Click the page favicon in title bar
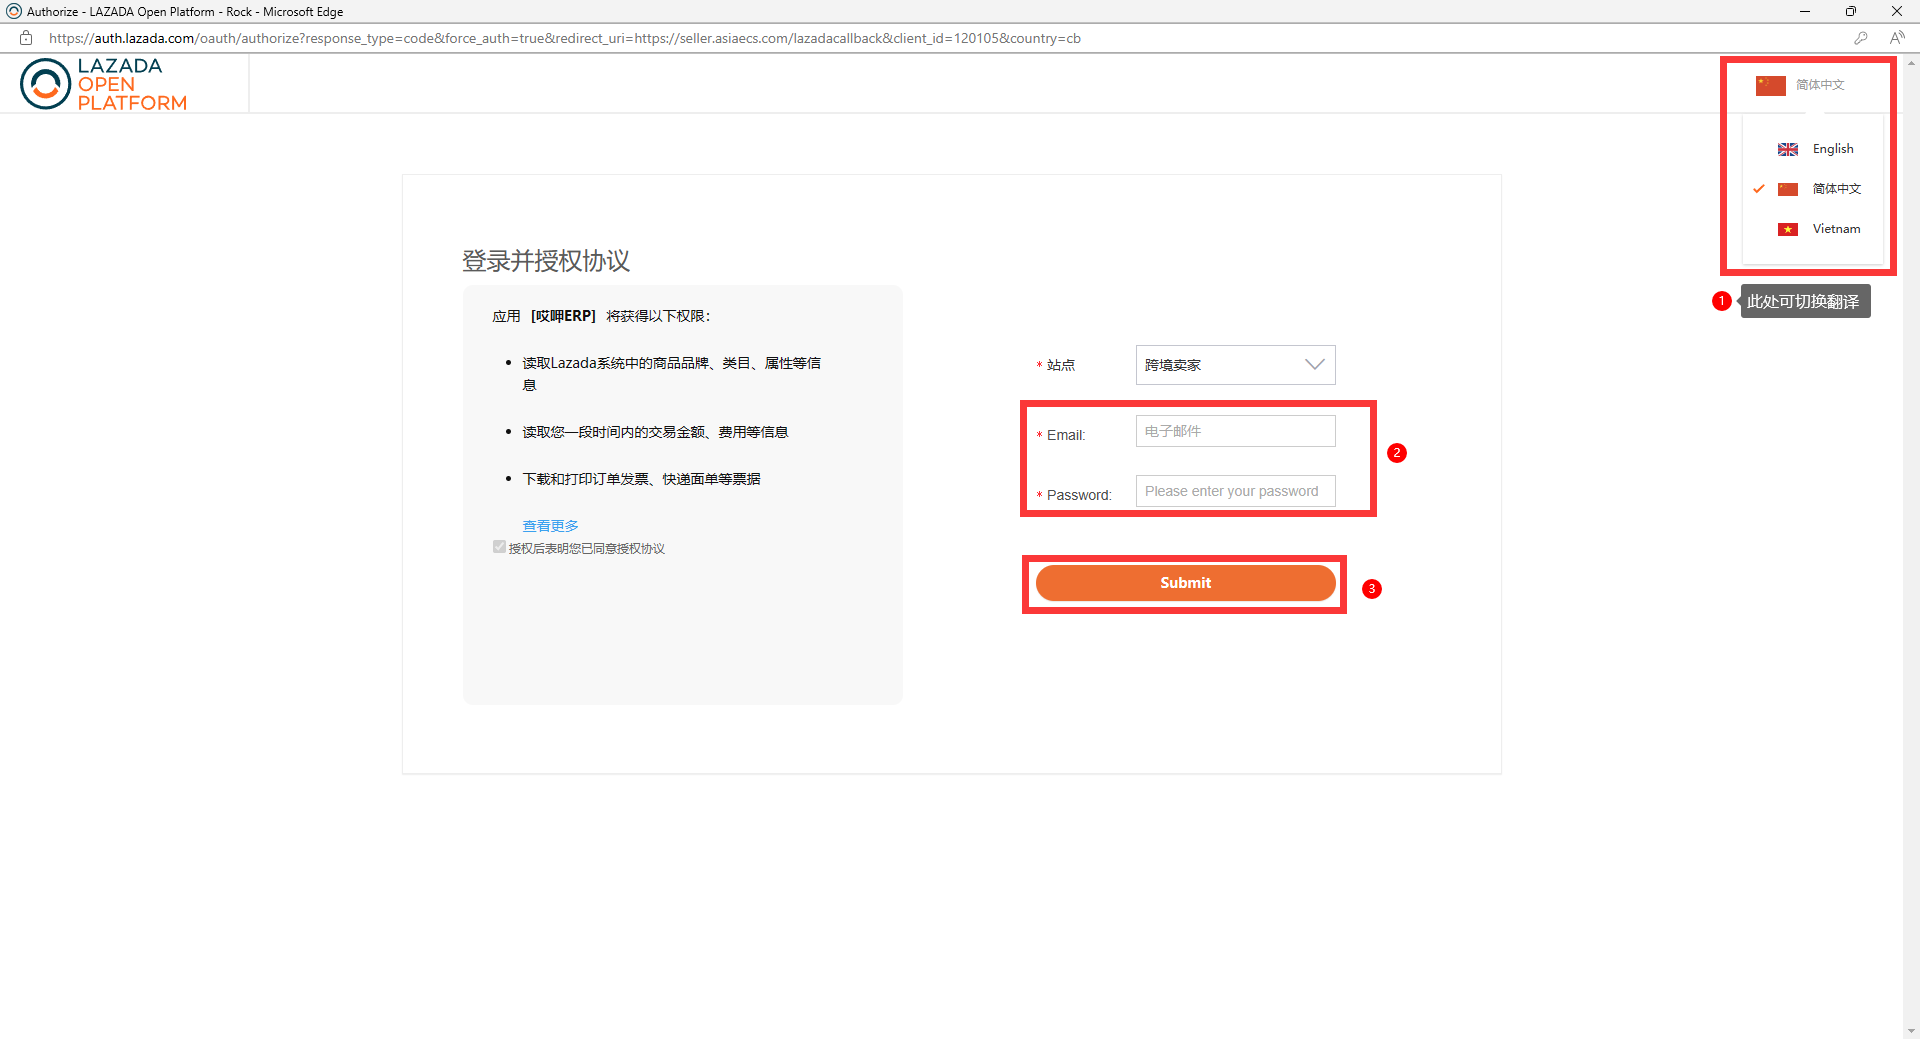The width and height of the screenshot is (1920, 1039). 14,11
